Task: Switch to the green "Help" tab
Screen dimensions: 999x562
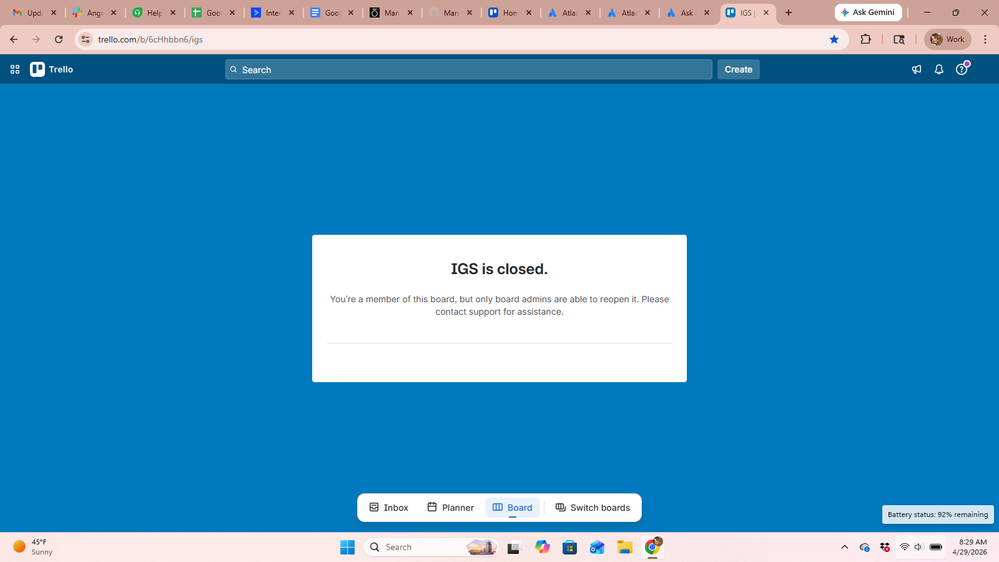Action: 147,12
